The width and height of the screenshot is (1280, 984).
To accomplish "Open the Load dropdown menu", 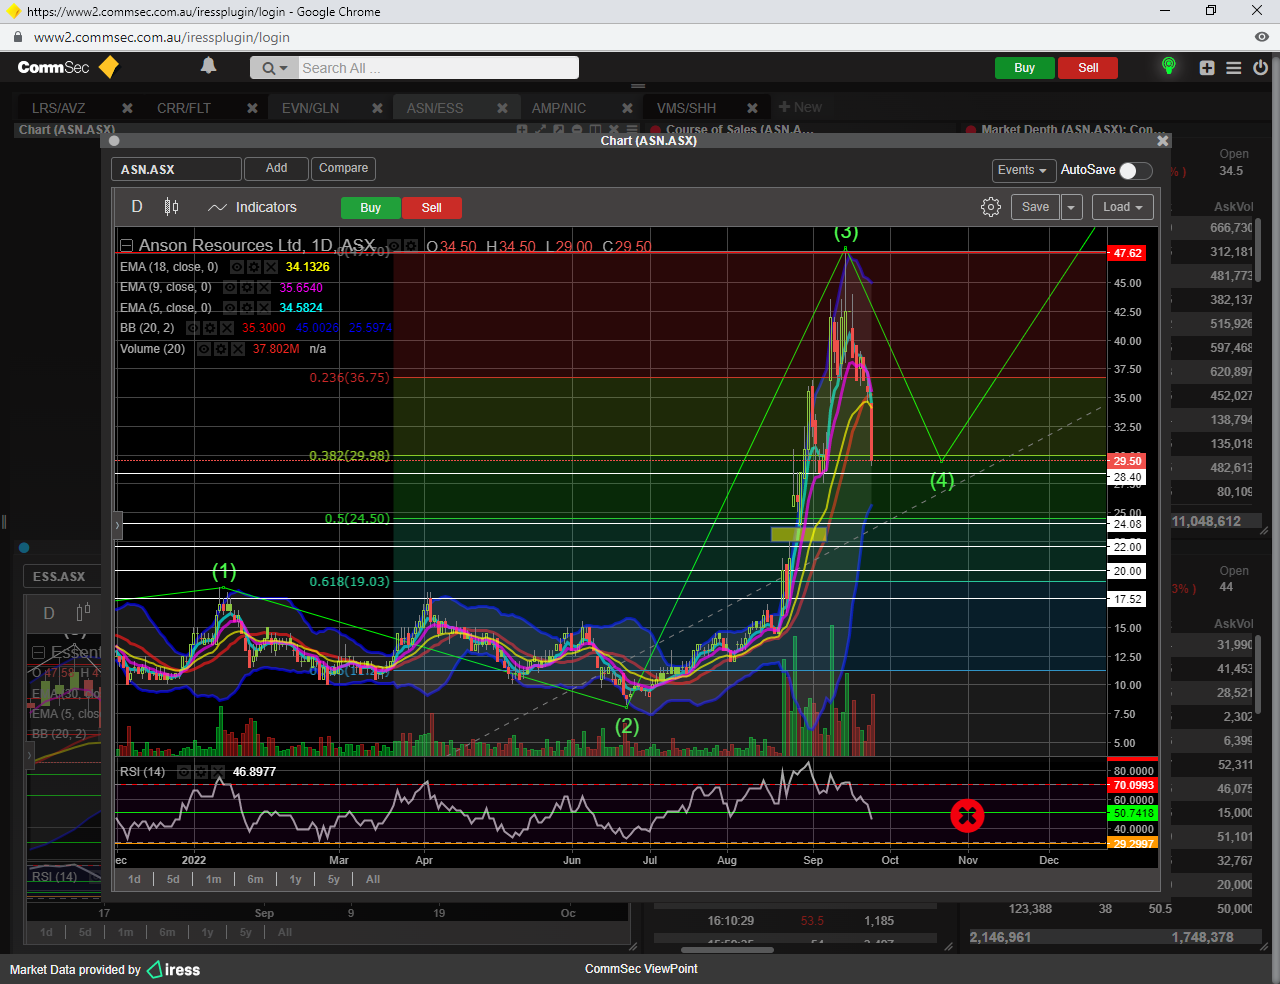I will (x=1122, y=207).
